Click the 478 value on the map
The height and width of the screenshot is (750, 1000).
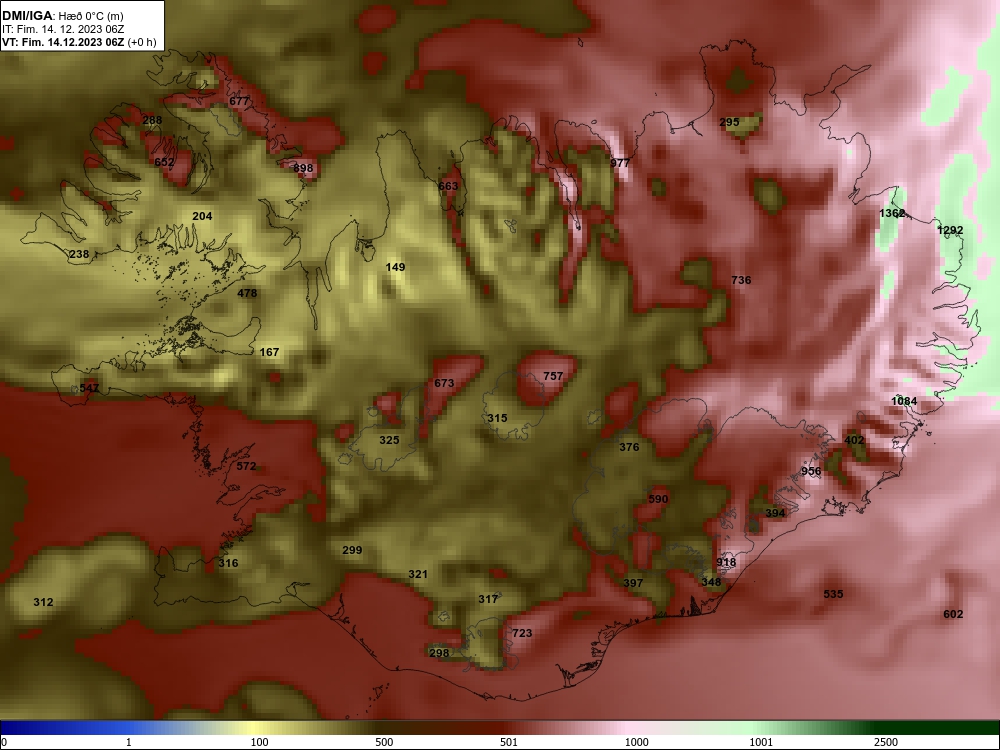pyautogui.click(x=247, y=293)
